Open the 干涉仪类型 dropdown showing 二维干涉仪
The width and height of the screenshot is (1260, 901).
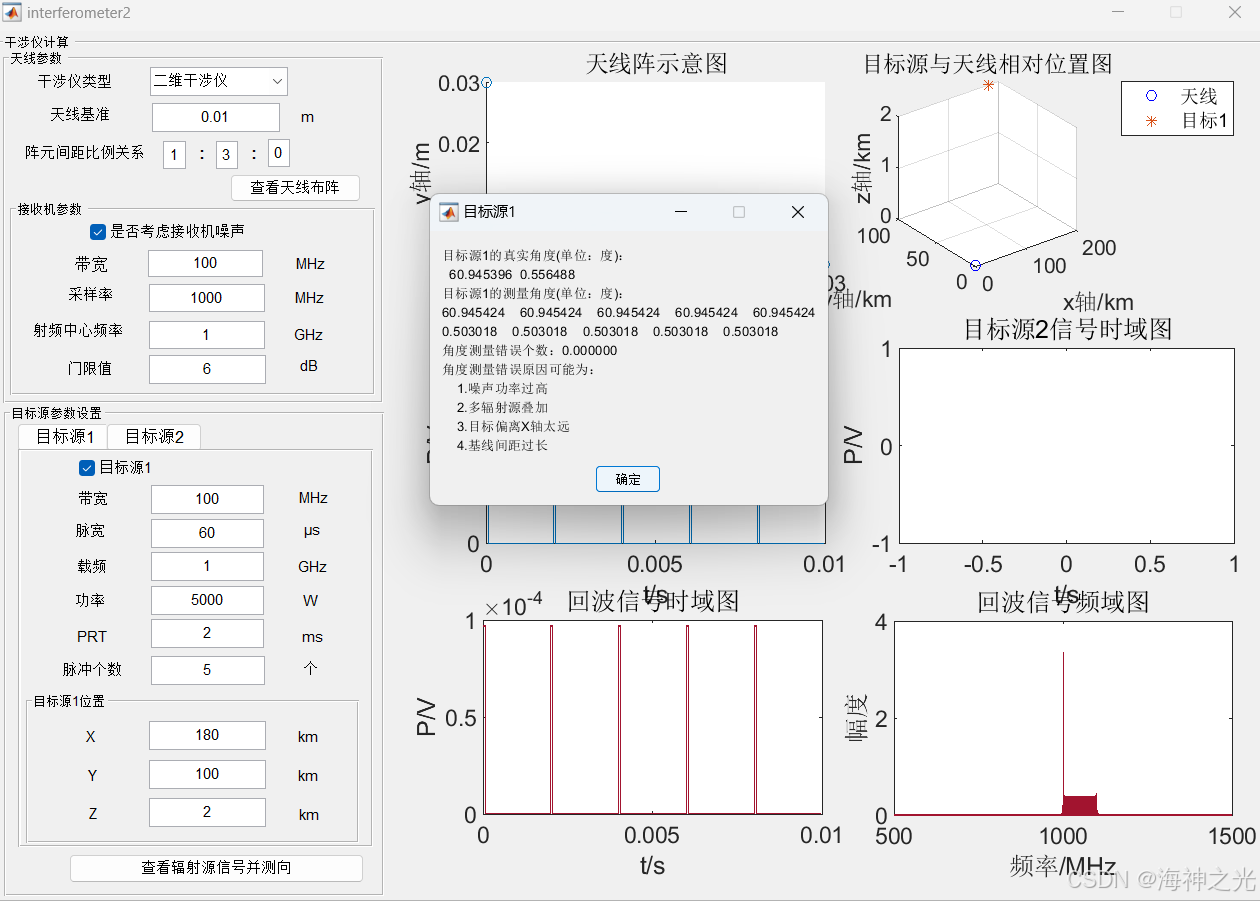coord(218,81)
